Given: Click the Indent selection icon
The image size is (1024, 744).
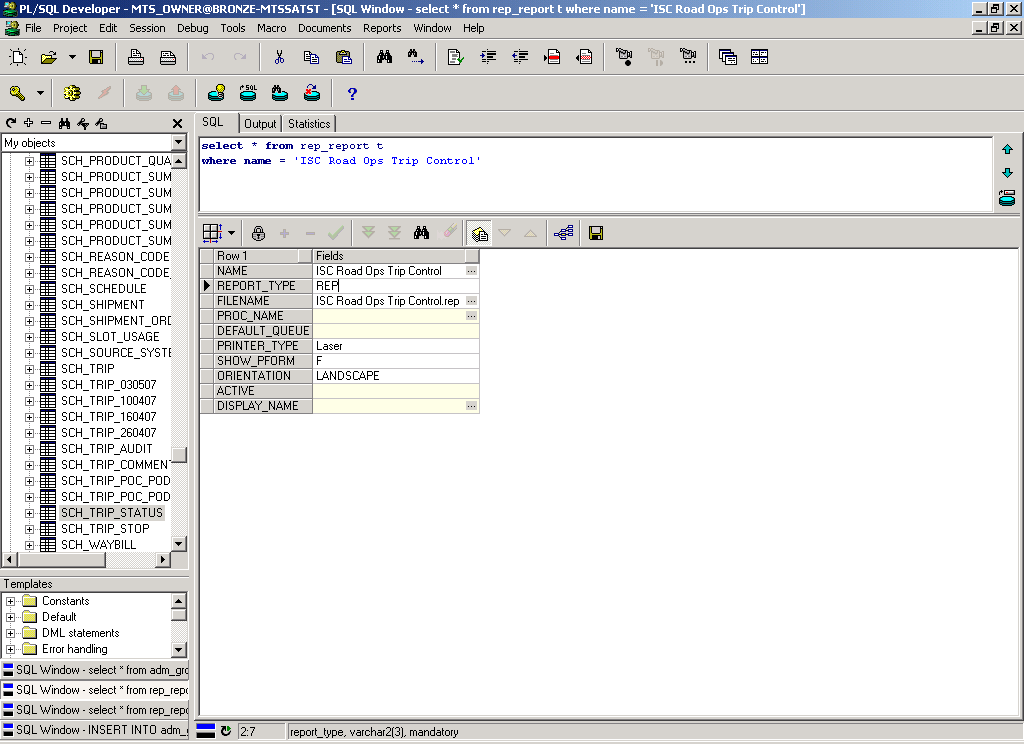Looking at the screenshot, I should pyautogui.click(x=488, y=57).
